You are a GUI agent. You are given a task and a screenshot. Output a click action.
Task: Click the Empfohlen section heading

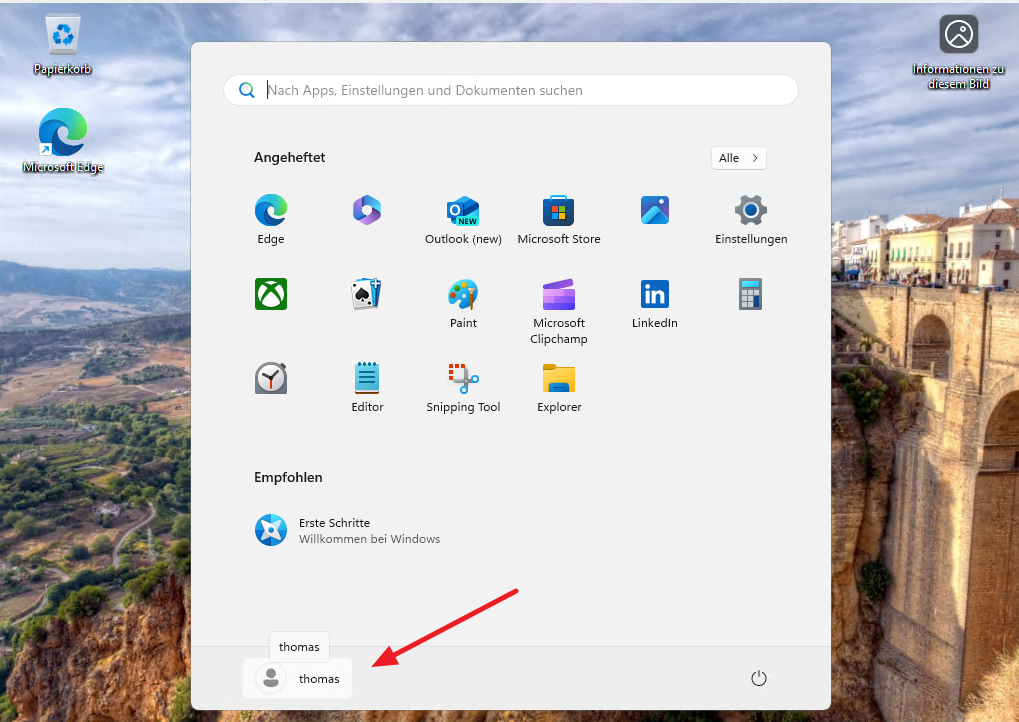(x=288, y=477)
